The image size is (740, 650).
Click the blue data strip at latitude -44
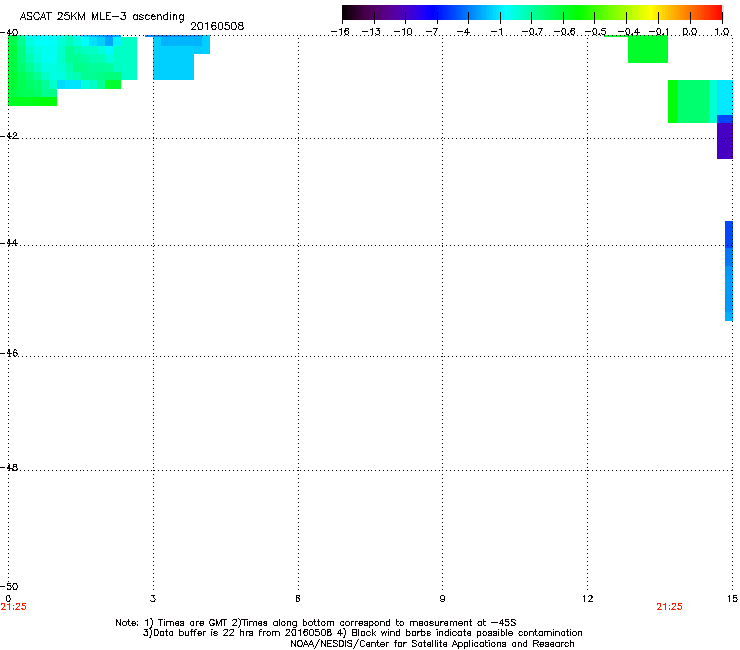point(729,271)
